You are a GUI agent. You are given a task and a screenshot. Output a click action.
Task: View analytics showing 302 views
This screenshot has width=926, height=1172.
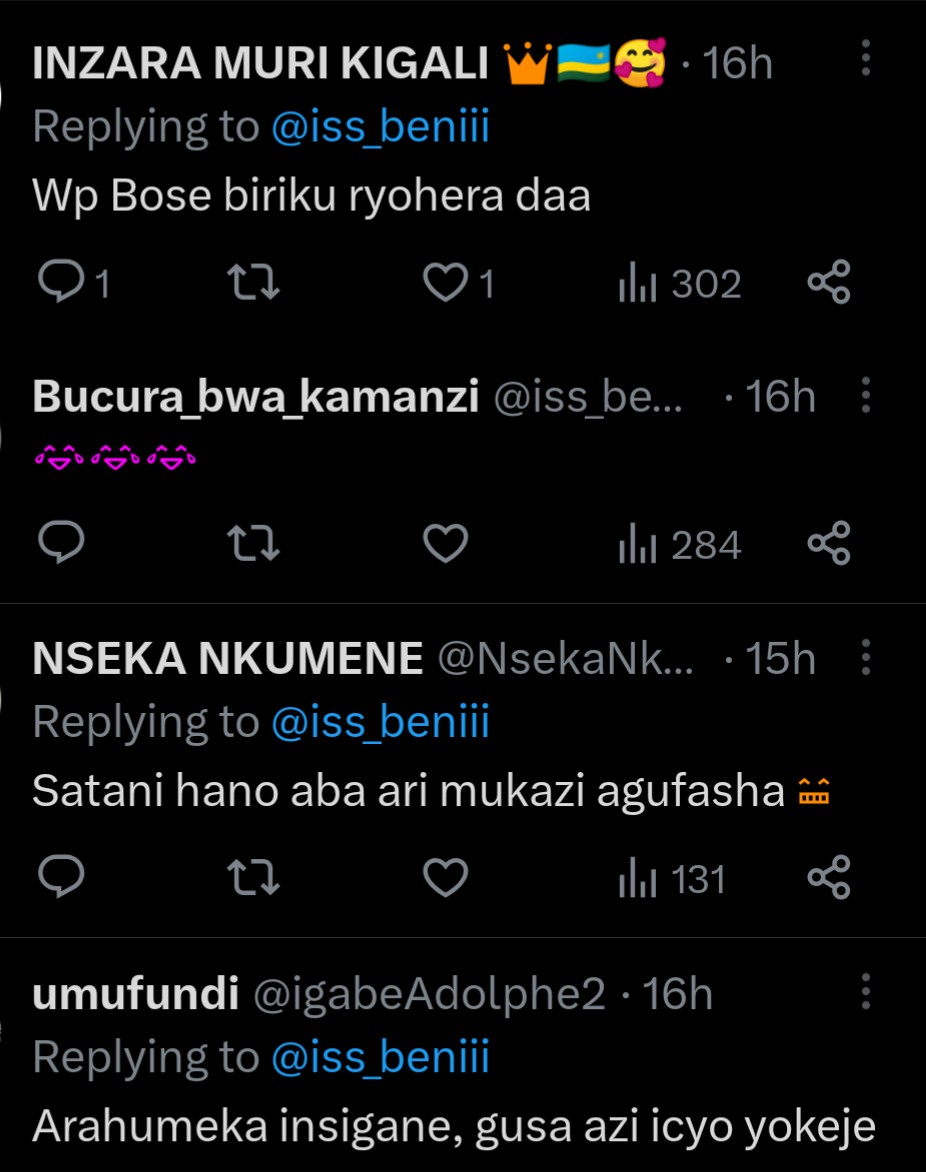click(x=679, y=285)
